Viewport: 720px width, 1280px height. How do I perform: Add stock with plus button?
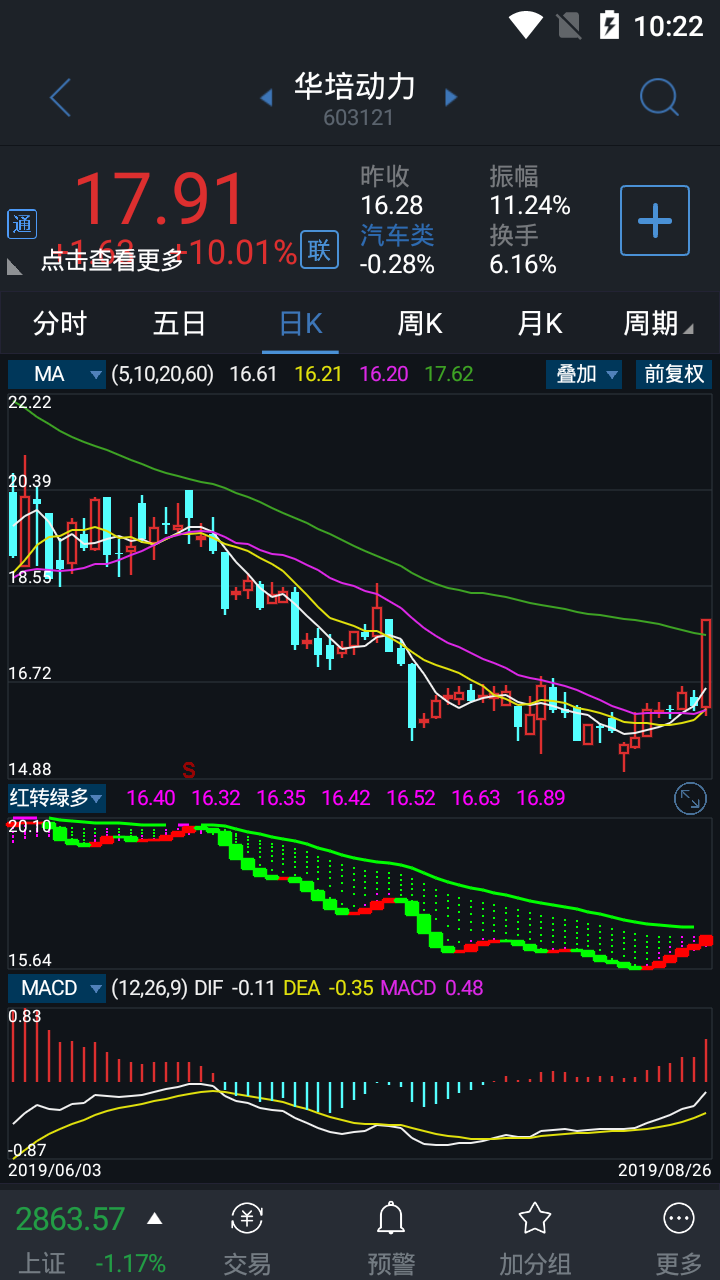[x=655, y=220]
